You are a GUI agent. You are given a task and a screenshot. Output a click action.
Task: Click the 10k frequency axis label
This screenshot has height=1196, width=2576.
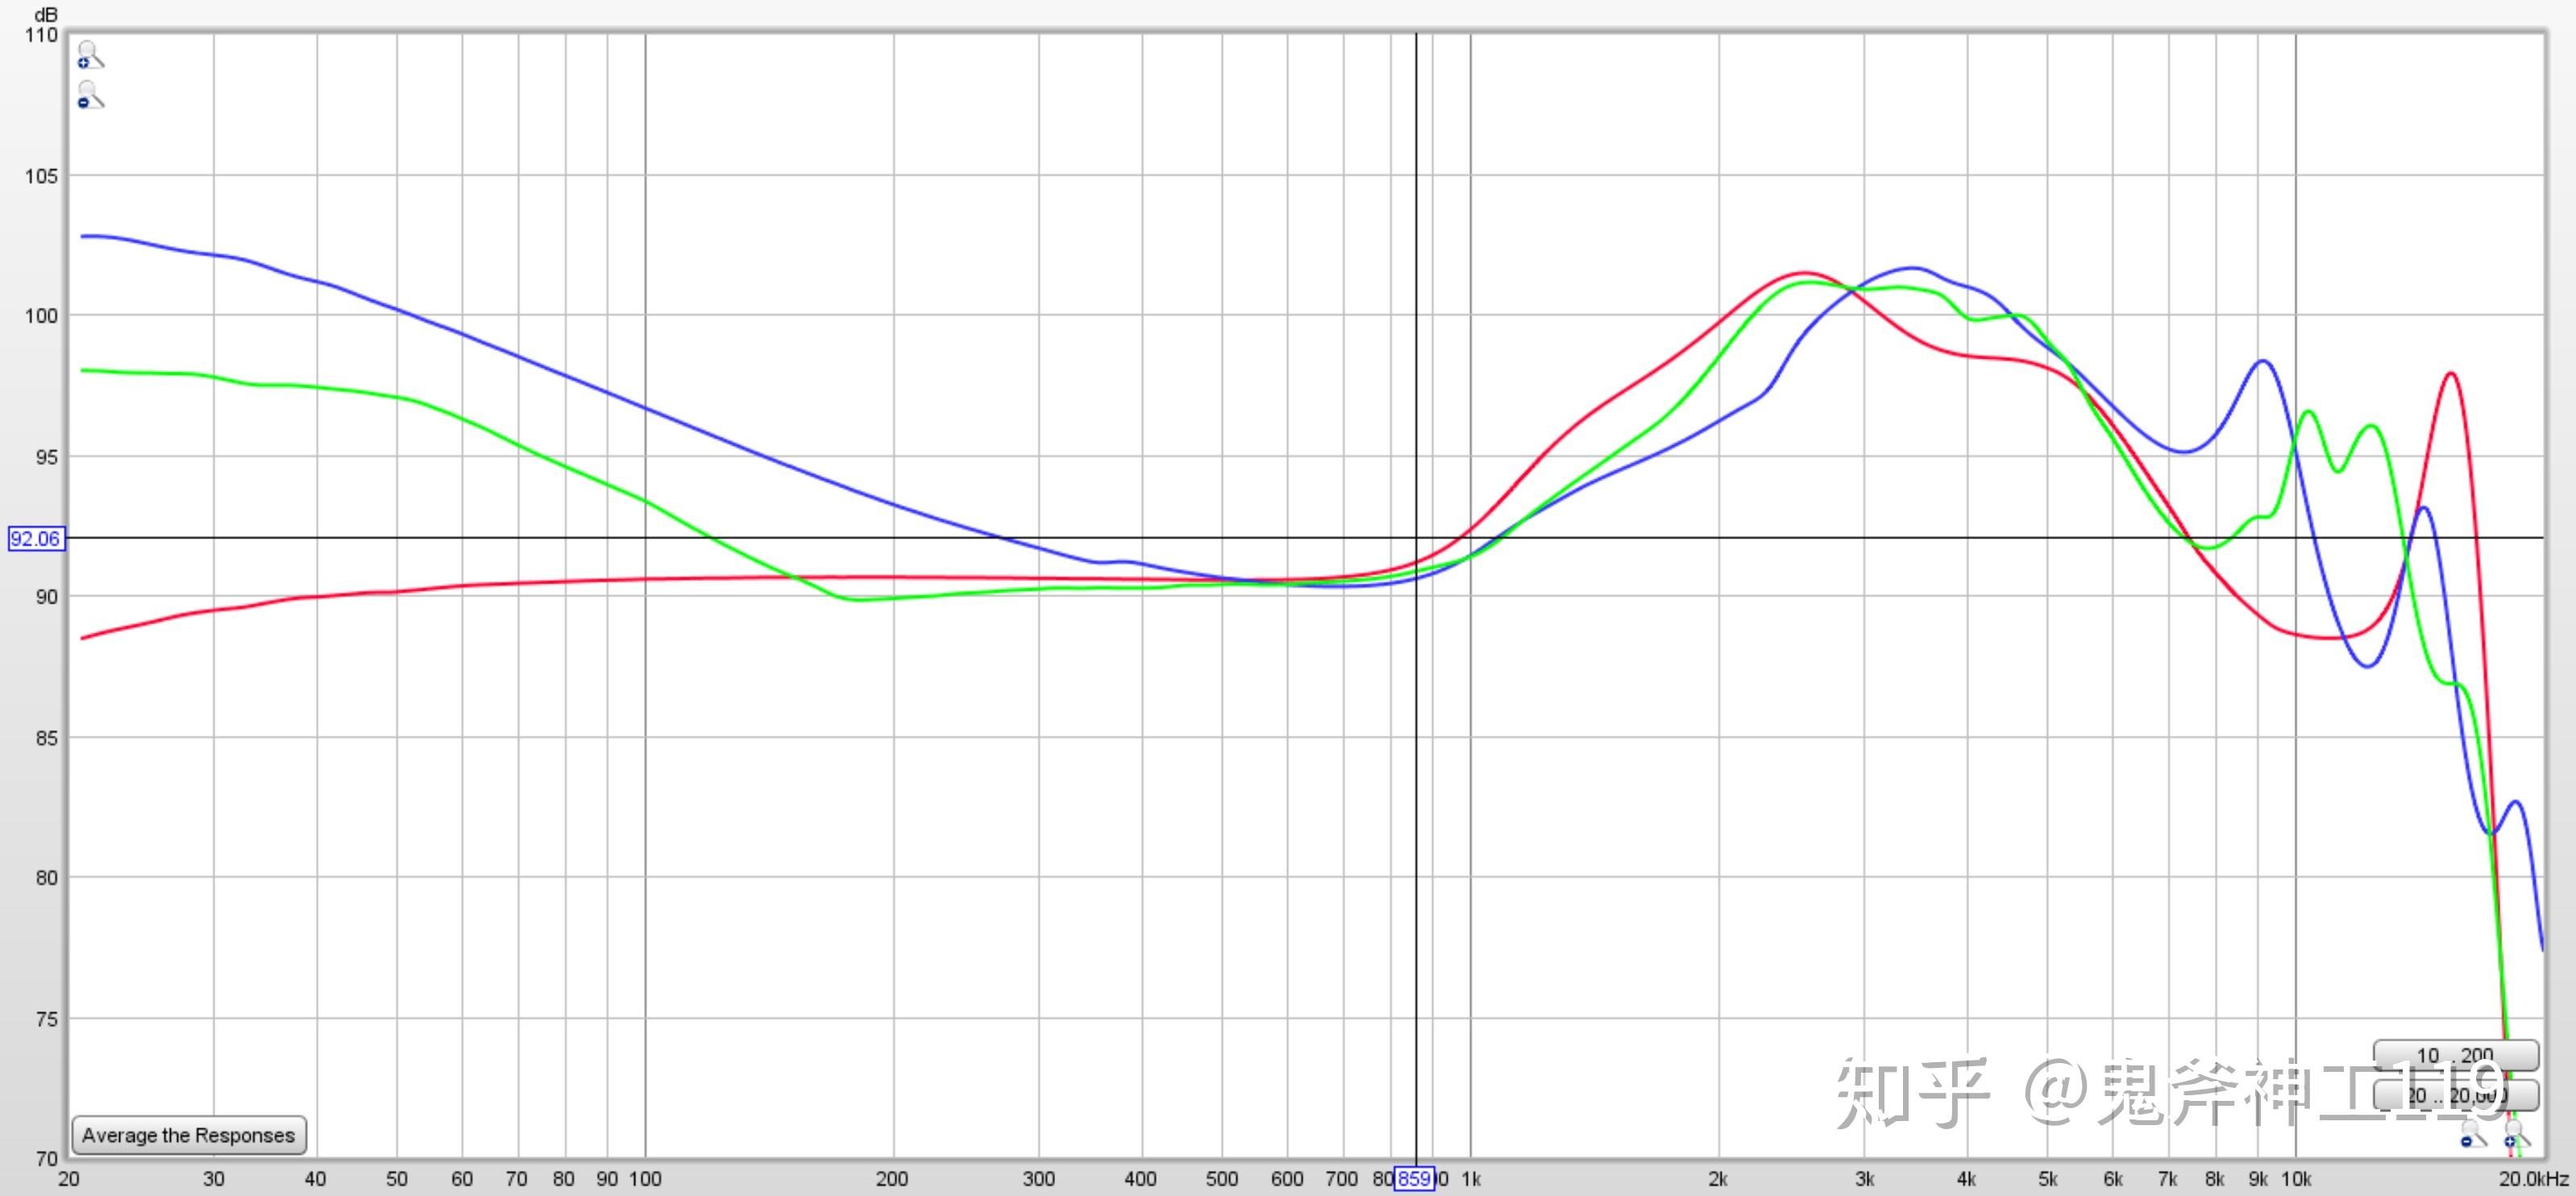point(2296,1179)
